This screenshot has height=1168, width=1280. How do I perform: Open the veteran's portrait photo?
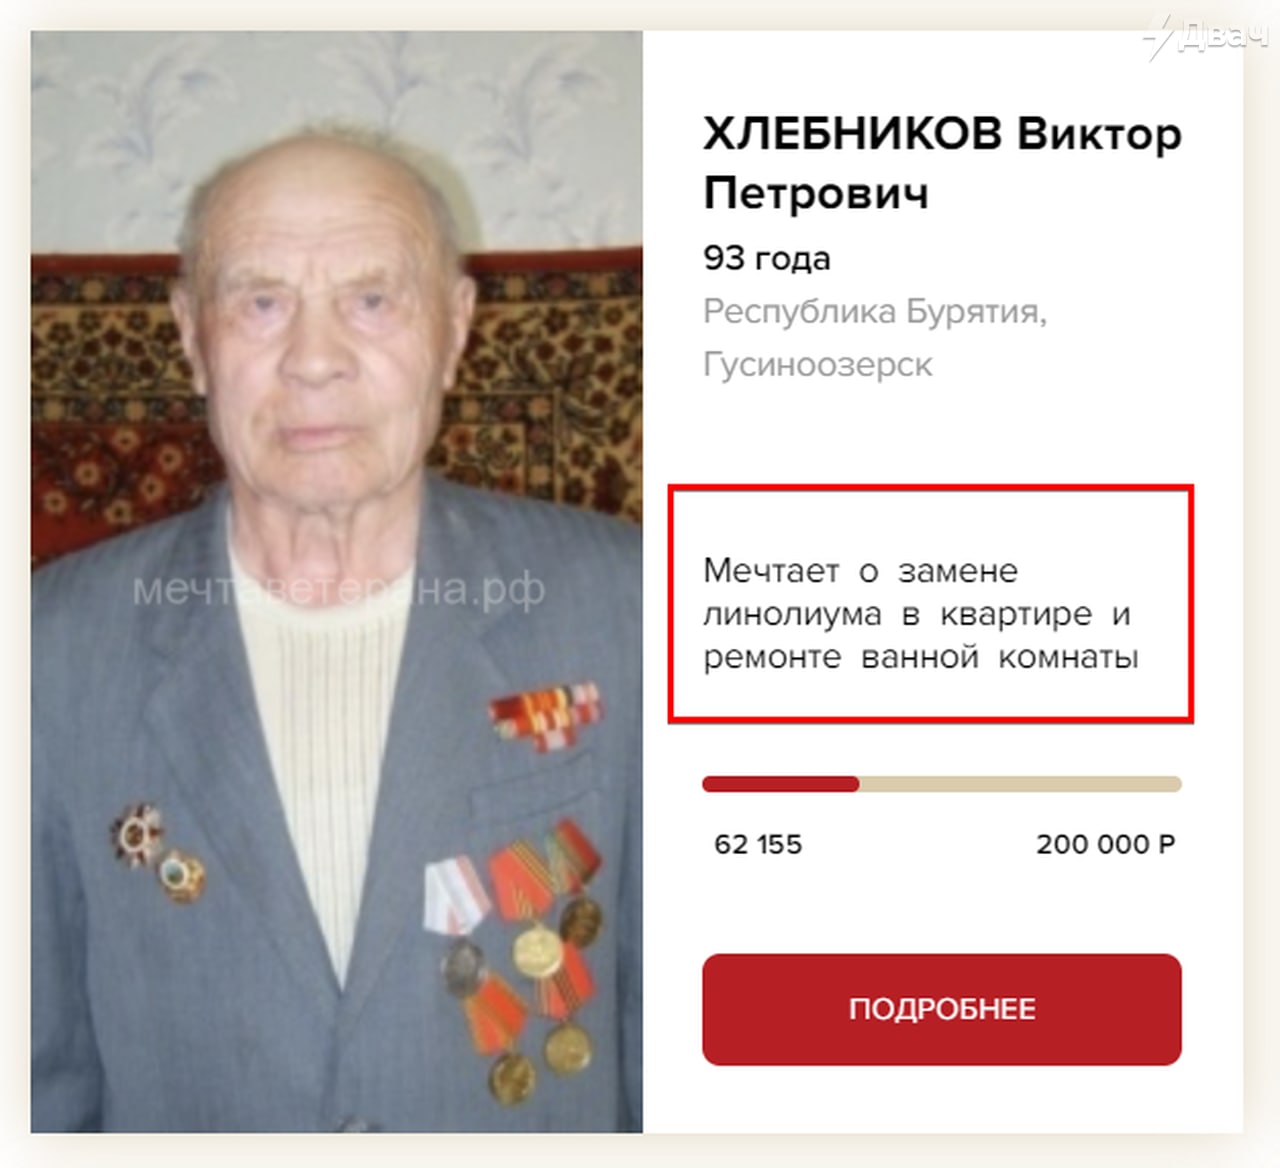(337, 581)
